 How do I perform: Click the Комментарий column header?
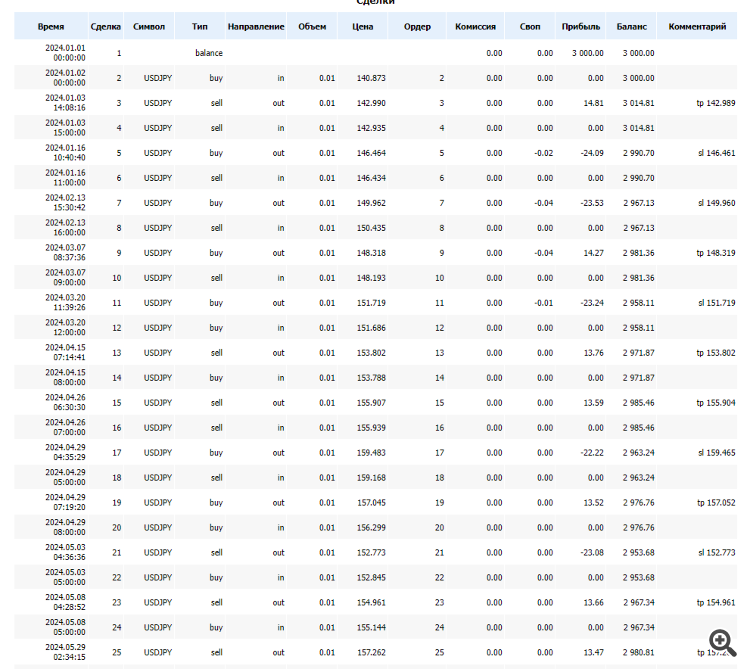point(697,27)
